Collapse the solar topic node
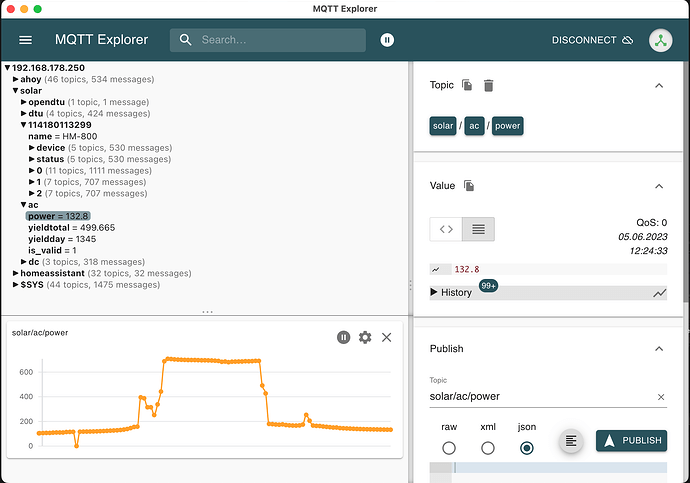The image size is (690, 483). click(x=16, y=91)
